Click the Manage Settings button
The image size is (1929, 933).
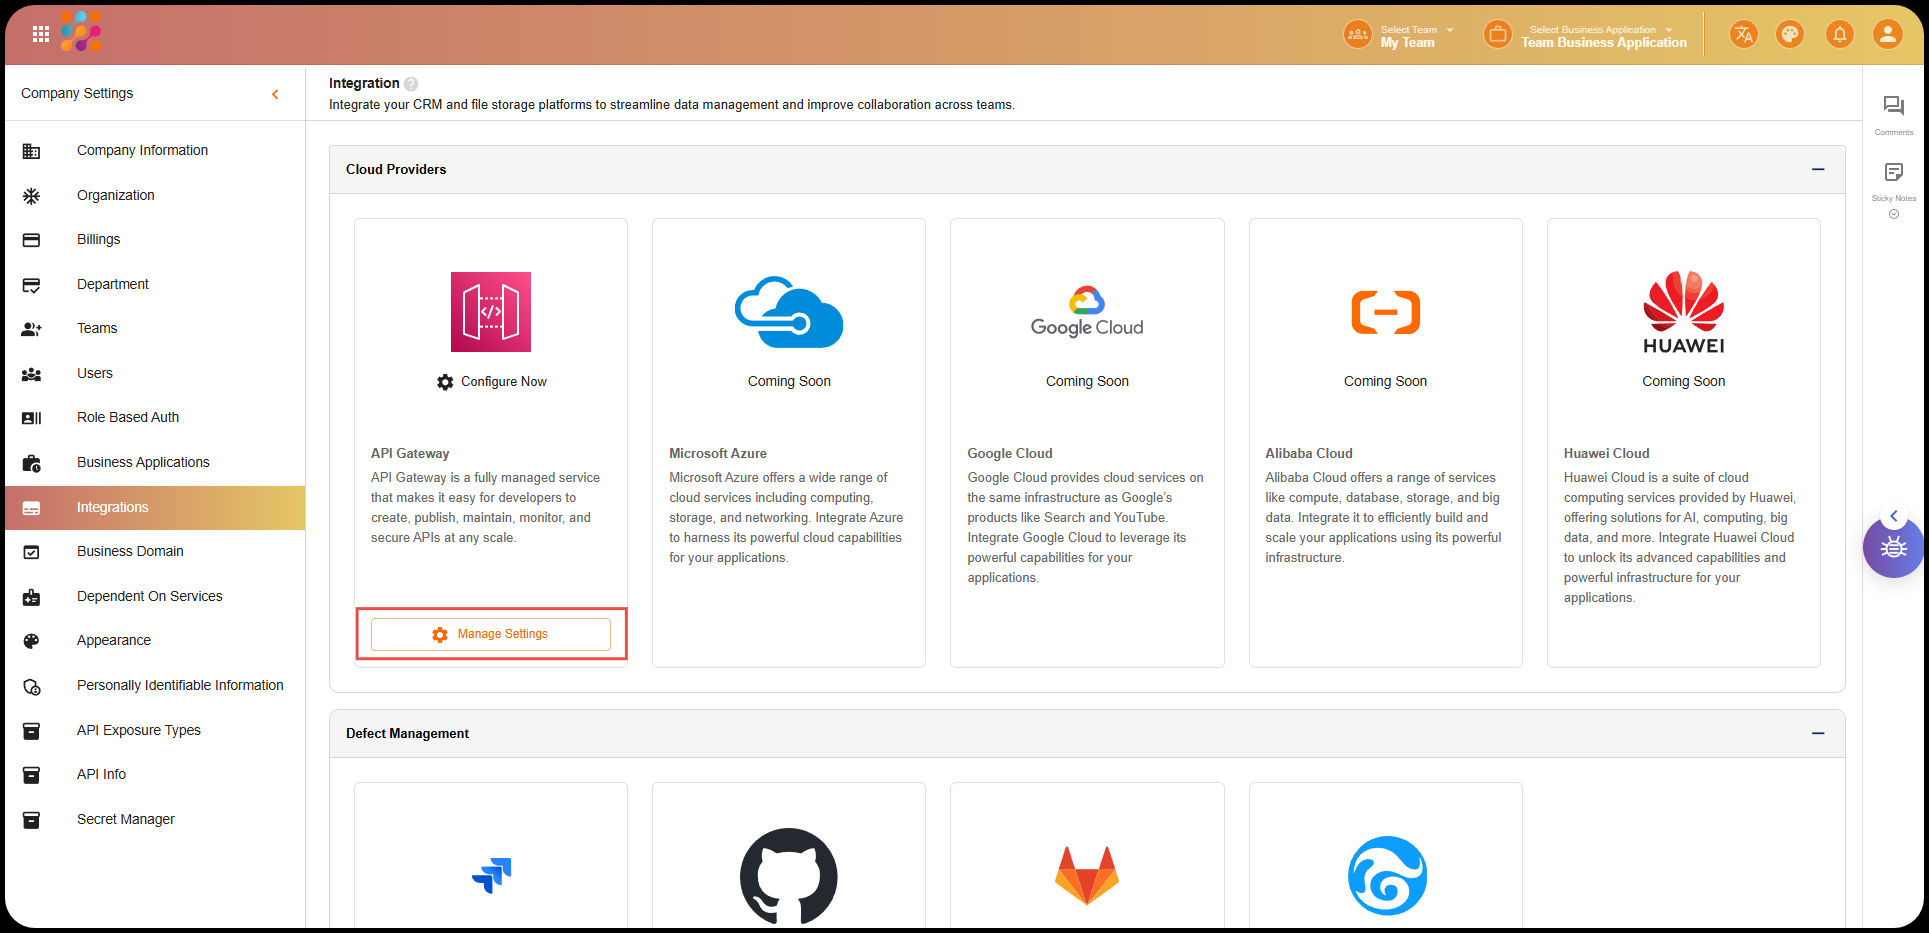(491, 635)
